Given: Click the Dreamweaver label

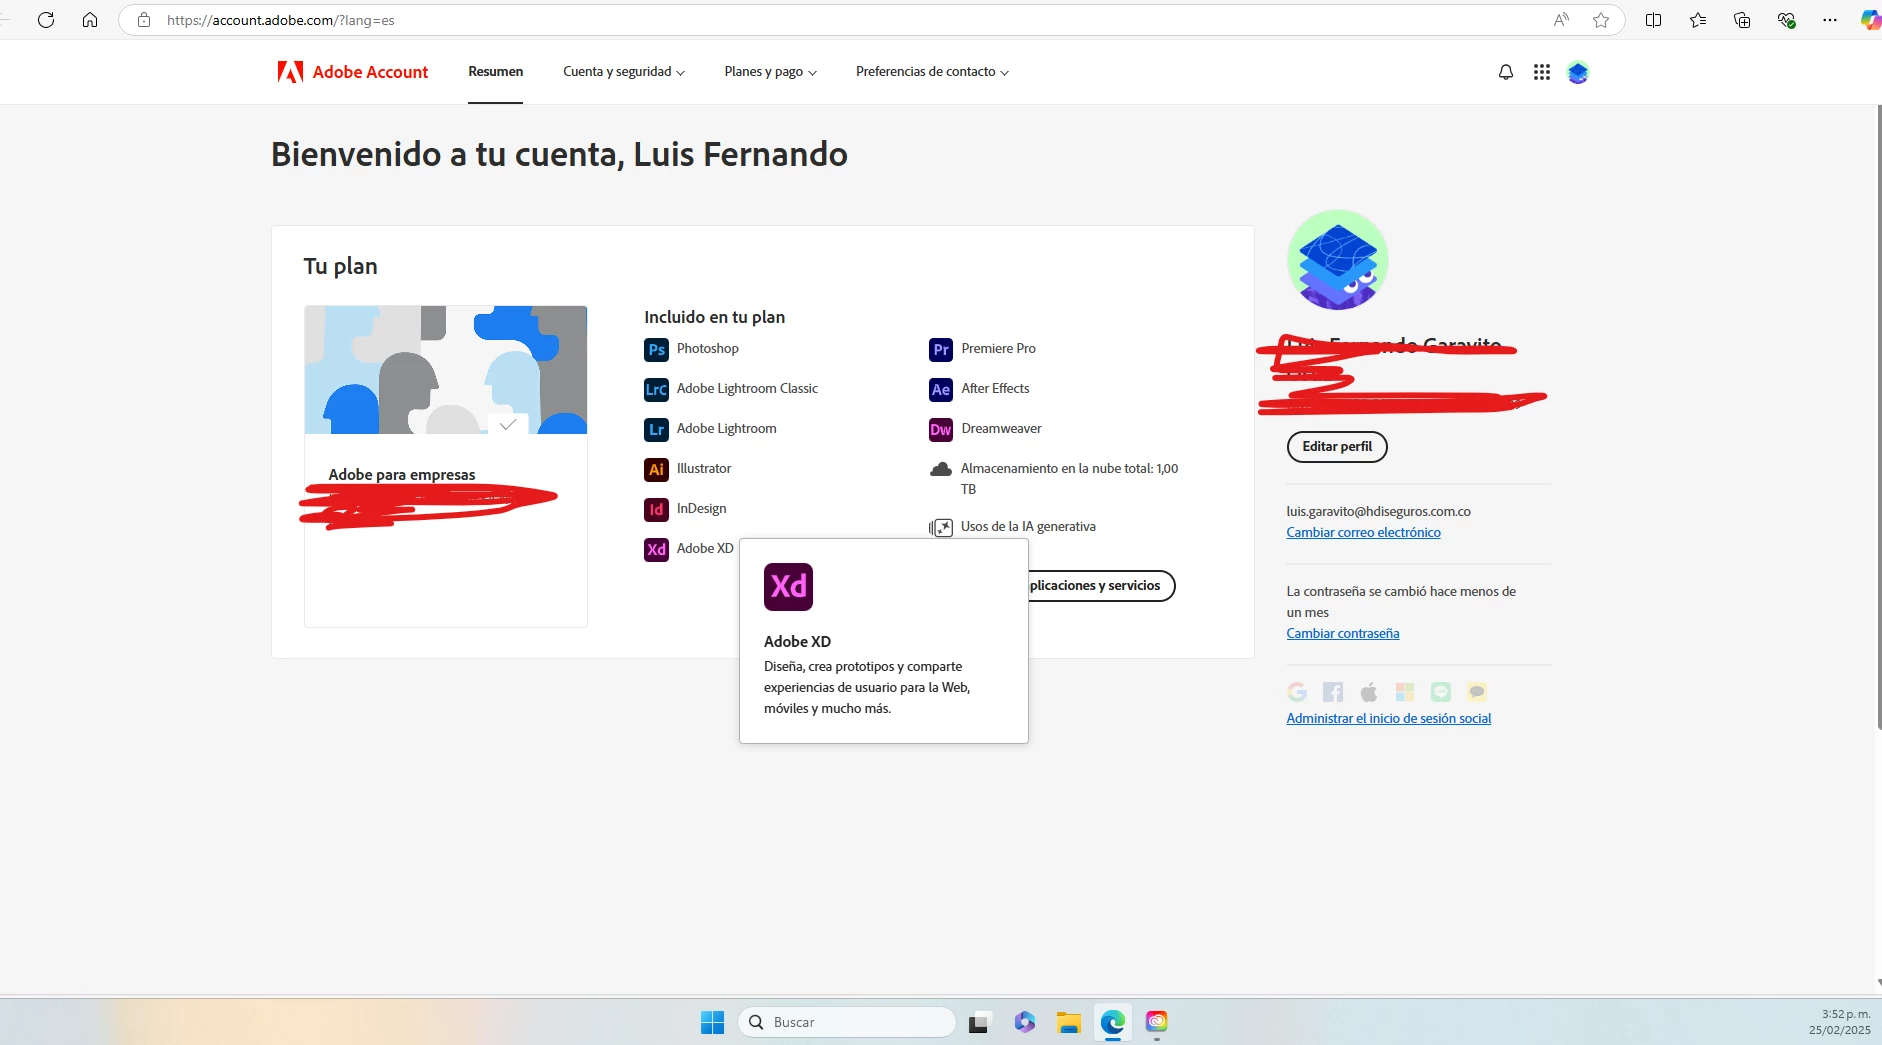Looking at the screenshot, I should [1001, 429].
